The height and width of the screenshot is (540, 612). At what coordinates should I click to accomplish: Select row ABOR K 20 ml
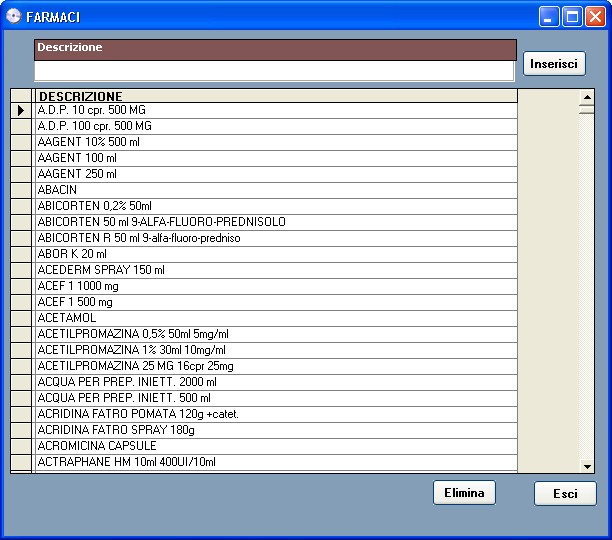276,255
